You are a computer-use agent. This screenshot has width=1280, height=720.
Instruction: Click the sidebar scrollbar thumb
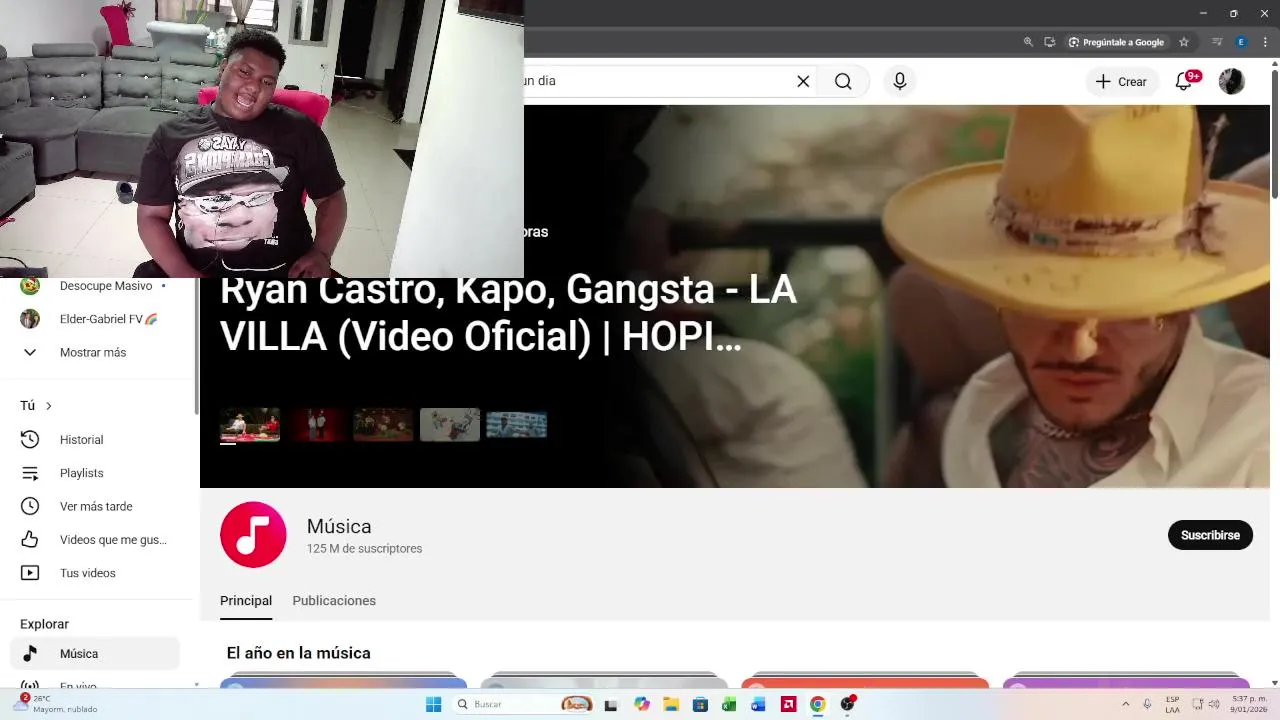(196, 345)
